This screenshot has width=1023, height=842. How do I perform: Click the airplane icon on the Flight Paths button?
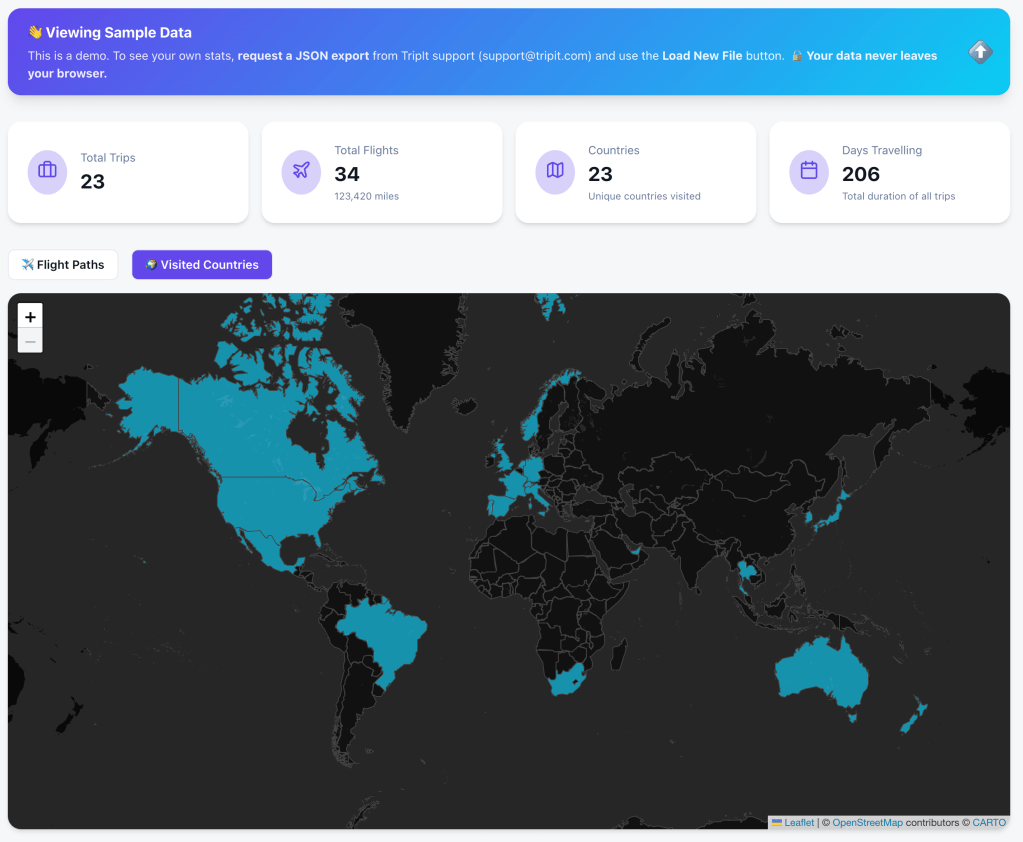click(x=25, y=264)
